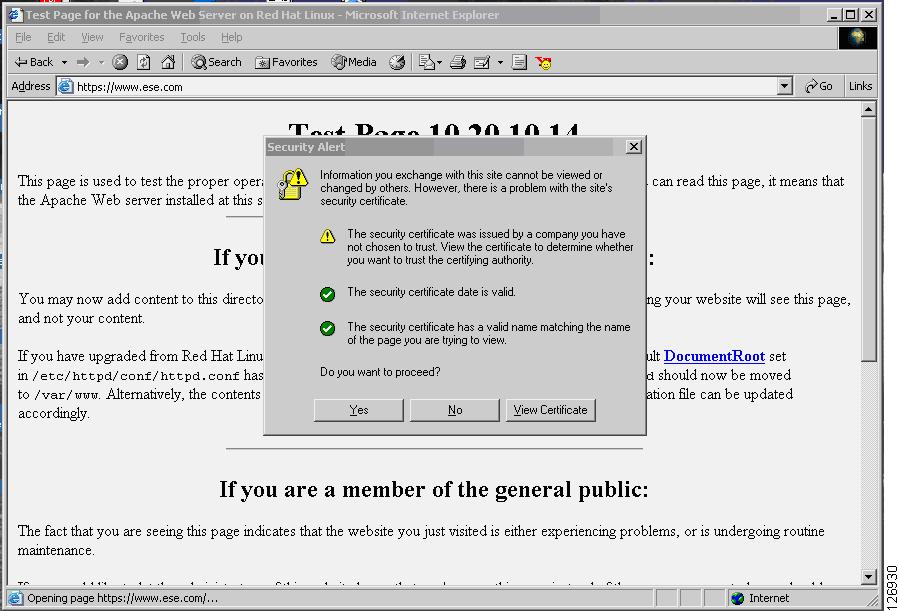Open the Mail dropdown arrow
Screen dimensions: 899x611
tap(440, 62)
